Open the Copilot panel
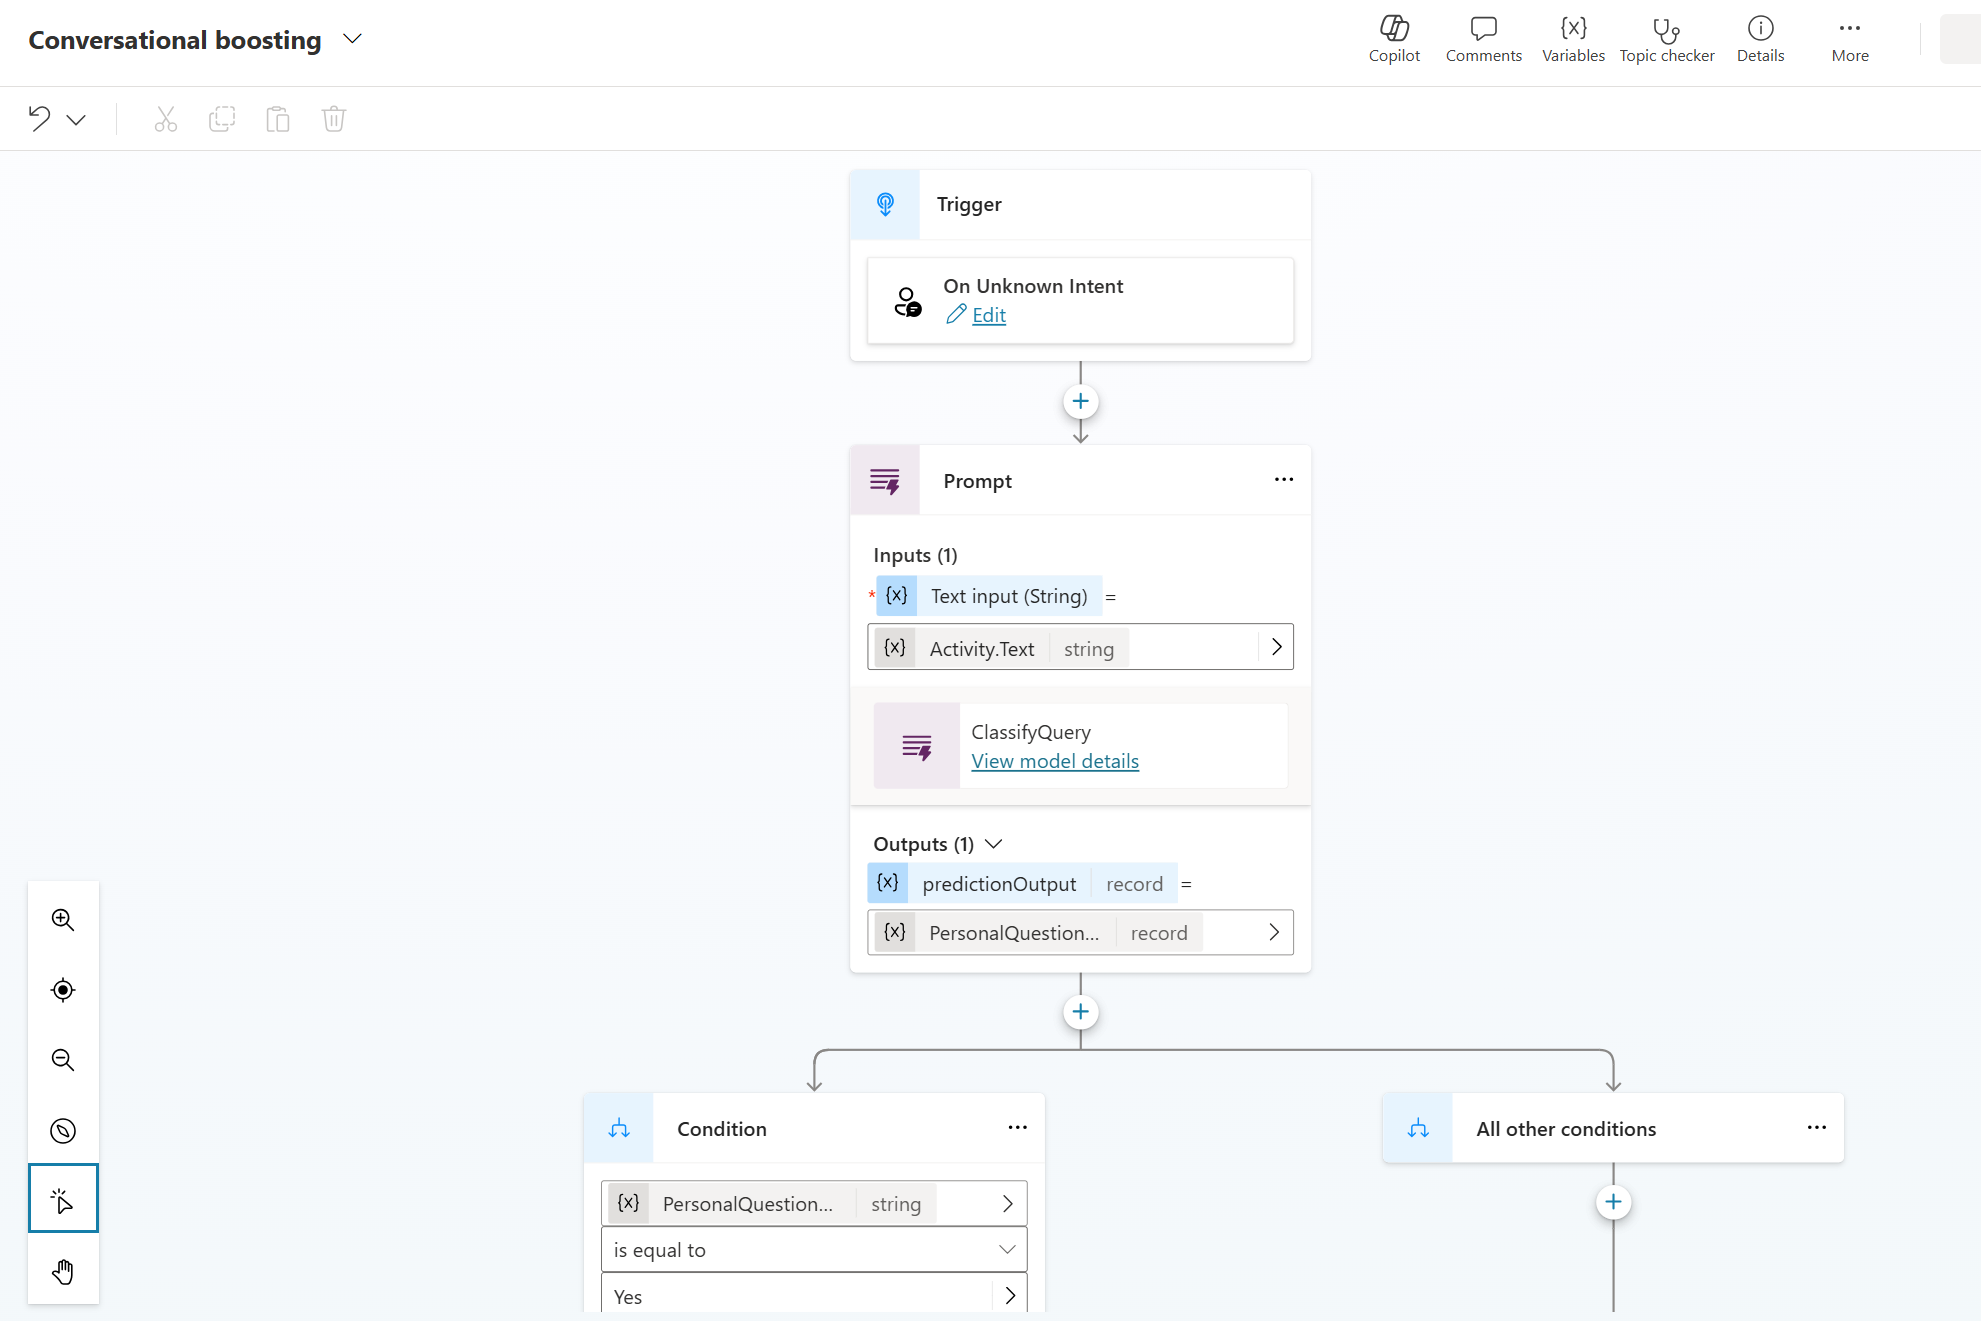This screenshot has height=1321, width=1981. coord(1394,40)
